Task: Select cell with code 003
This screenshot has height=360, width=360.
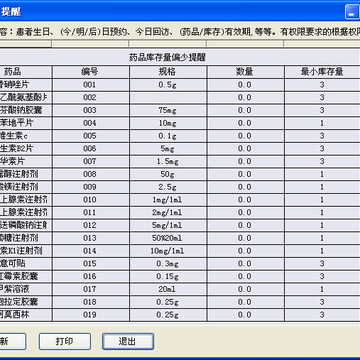Action: [91, 110]
